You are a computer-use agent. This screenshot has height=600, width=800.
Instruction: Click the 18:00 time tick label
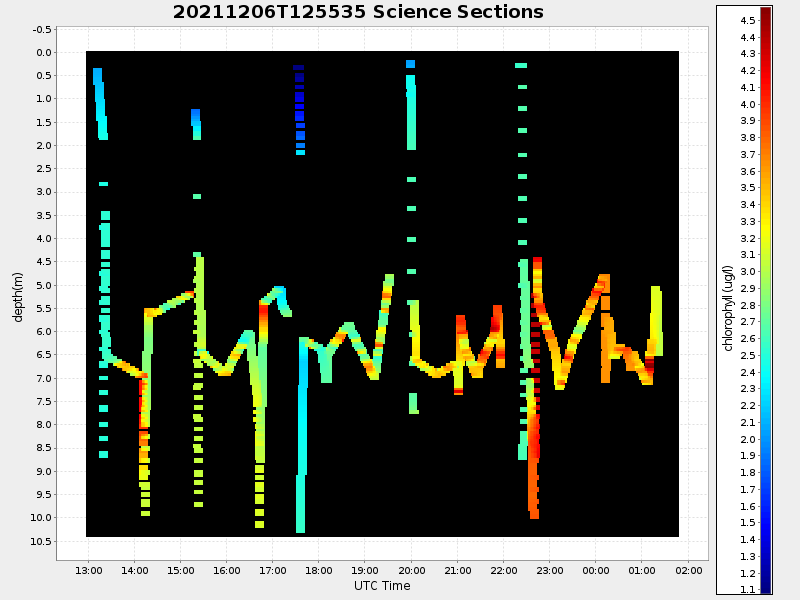pyautogui.click(x=319, y=570)
